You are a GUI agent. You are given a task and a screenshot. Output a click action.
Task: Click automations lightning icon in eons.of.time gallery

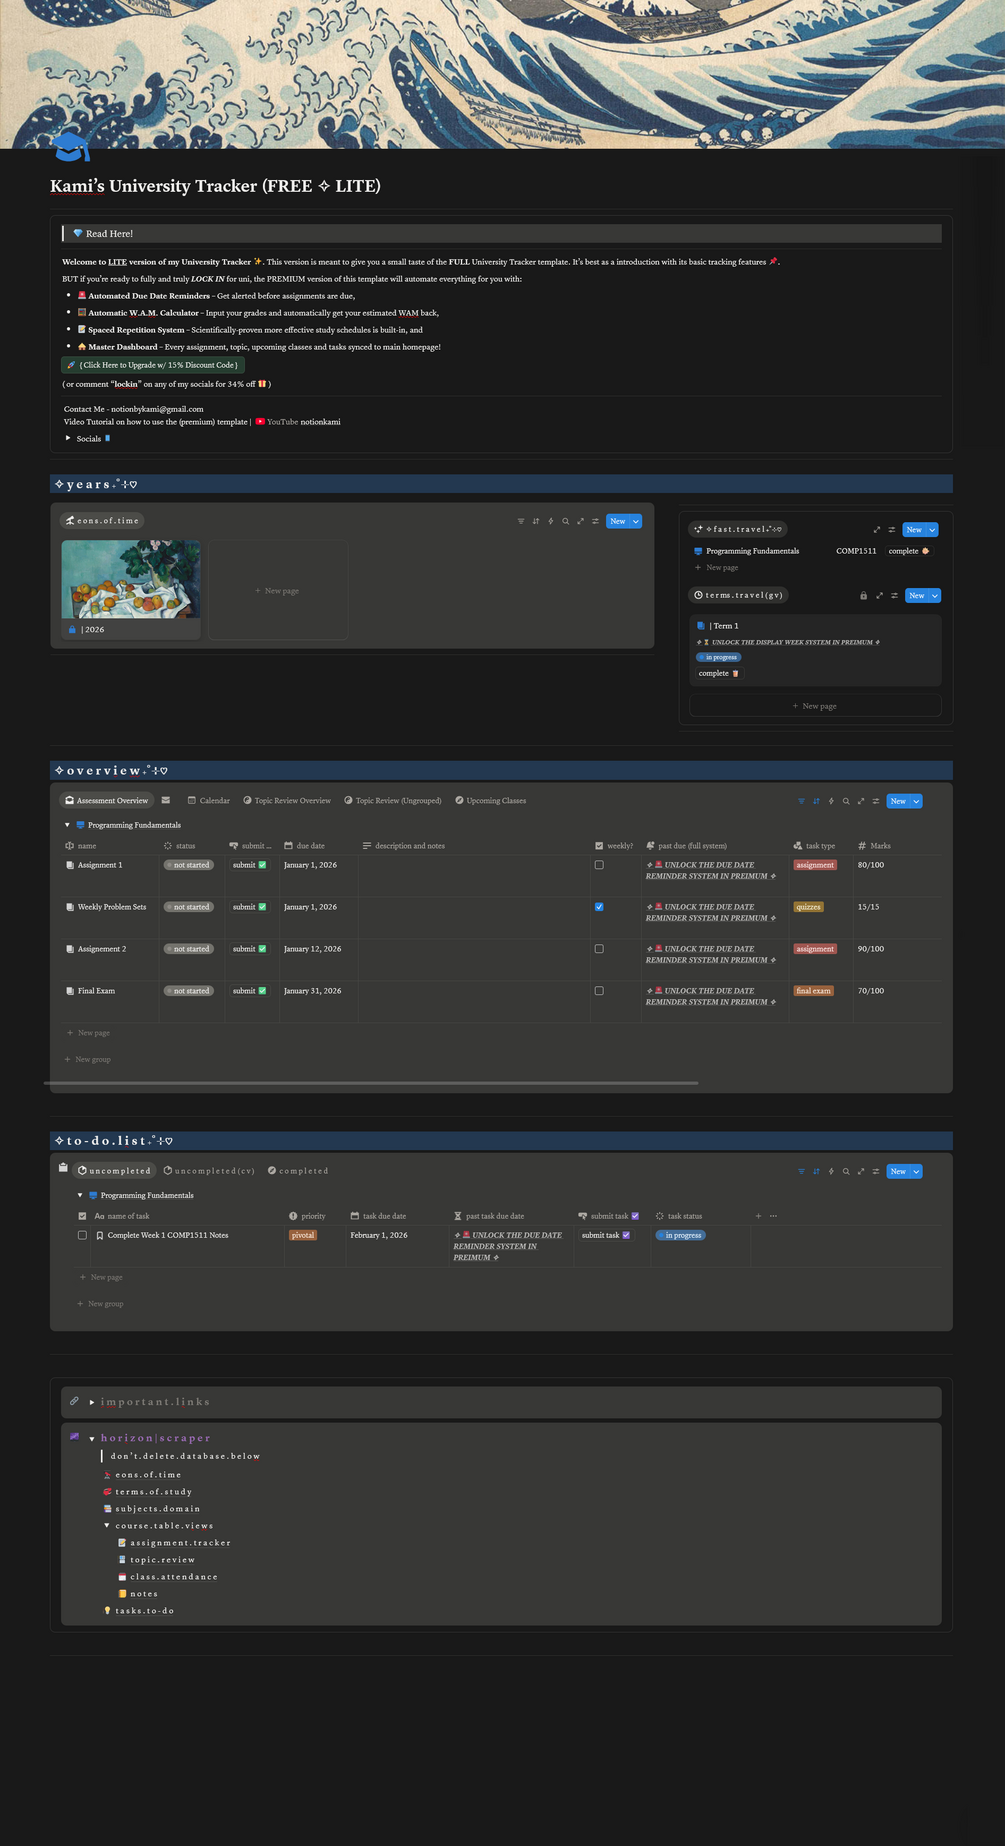click(x=551, y=521)
